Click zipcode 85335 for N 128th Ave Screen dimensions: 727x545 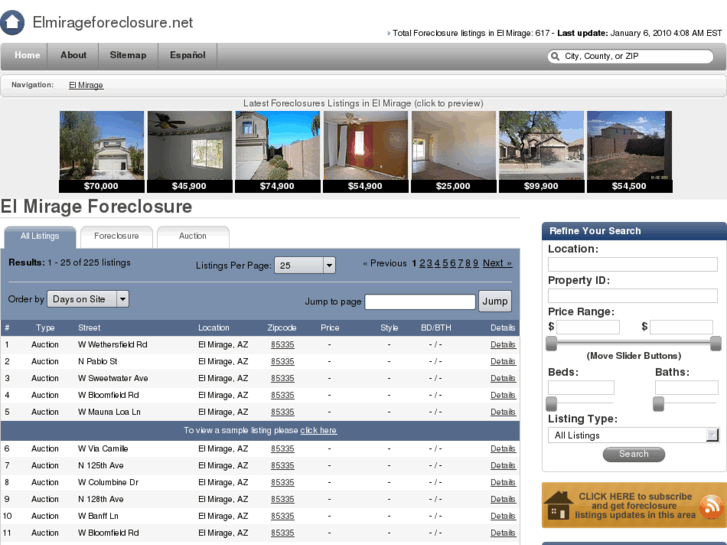tap(282, 499)
